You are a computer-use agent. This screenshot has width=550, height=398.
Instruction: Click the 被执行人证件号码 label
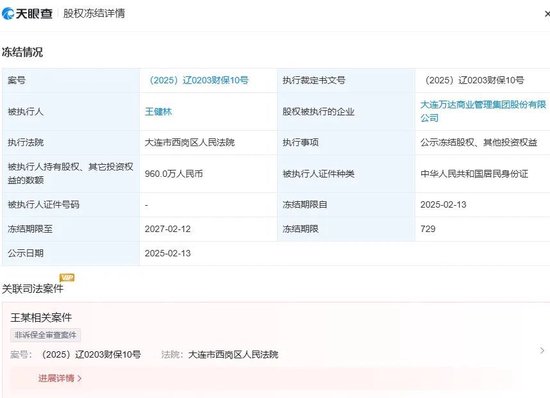(43, 205)
